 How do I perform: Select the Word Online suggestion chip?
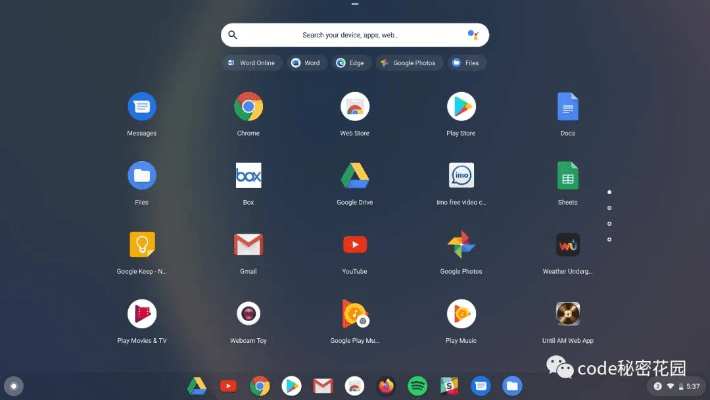(x=252, y=63)
